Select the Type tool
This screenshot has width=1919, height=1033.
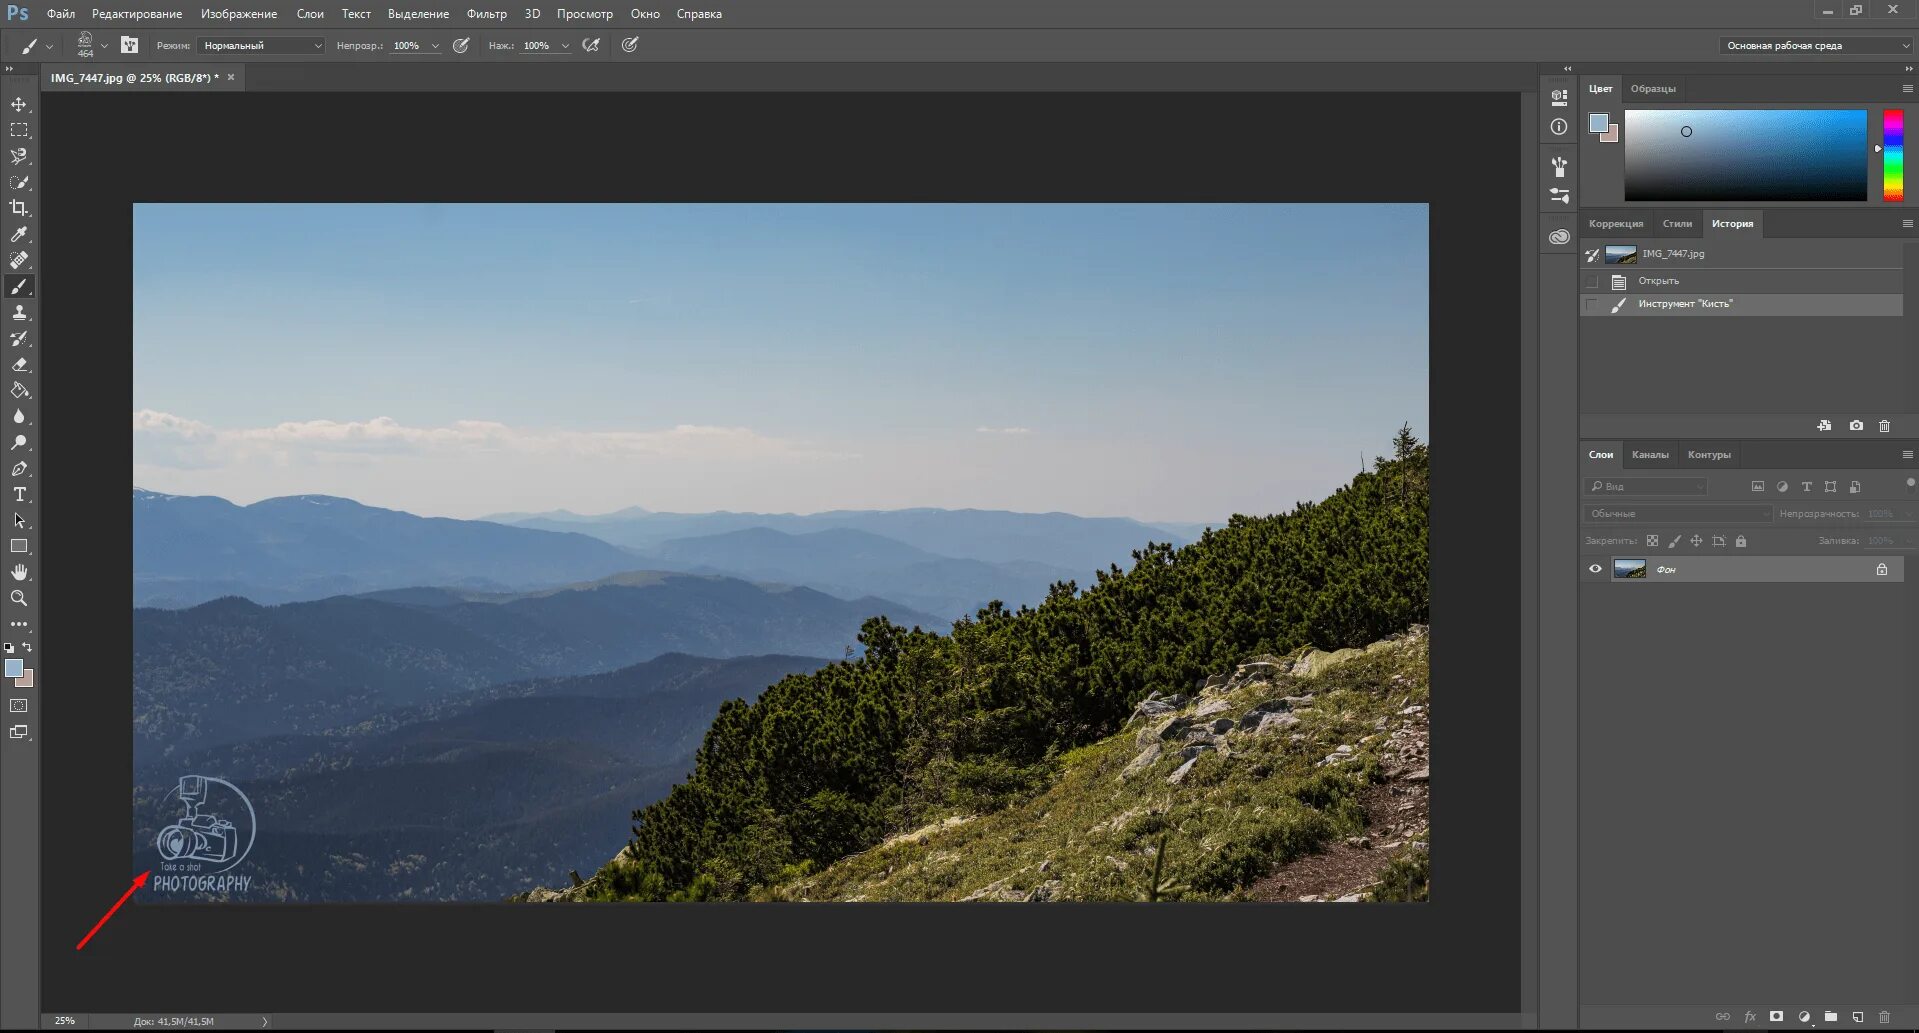point(19,494)
